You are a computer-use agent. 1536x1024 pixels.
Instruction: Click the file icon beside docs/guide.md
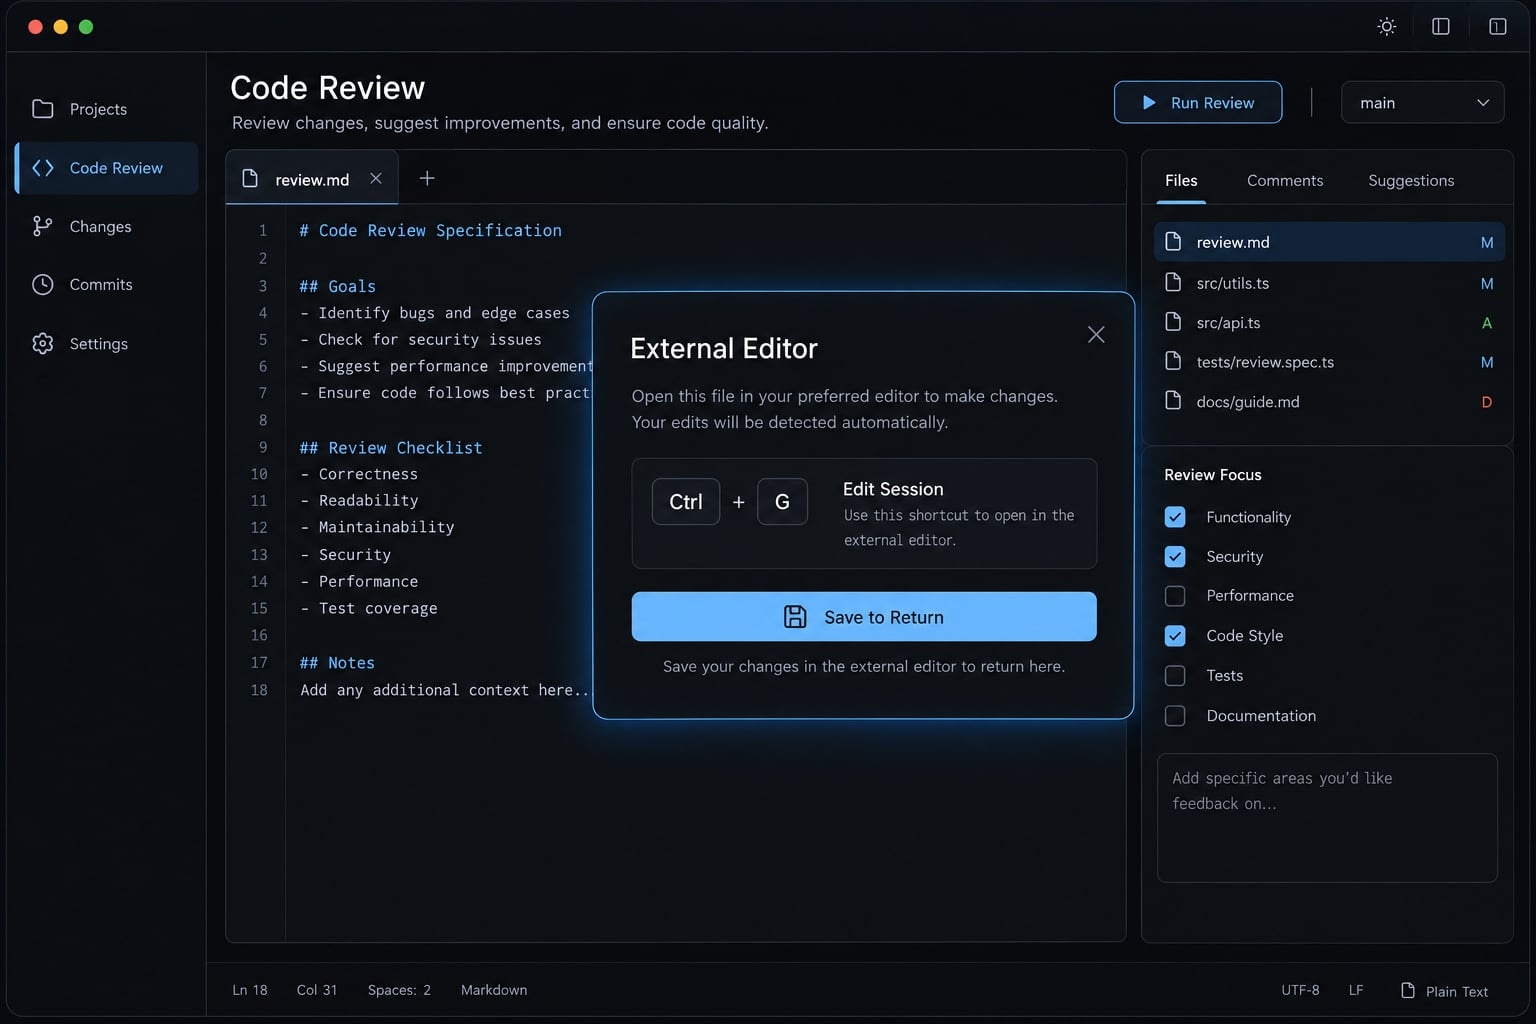1174,401
